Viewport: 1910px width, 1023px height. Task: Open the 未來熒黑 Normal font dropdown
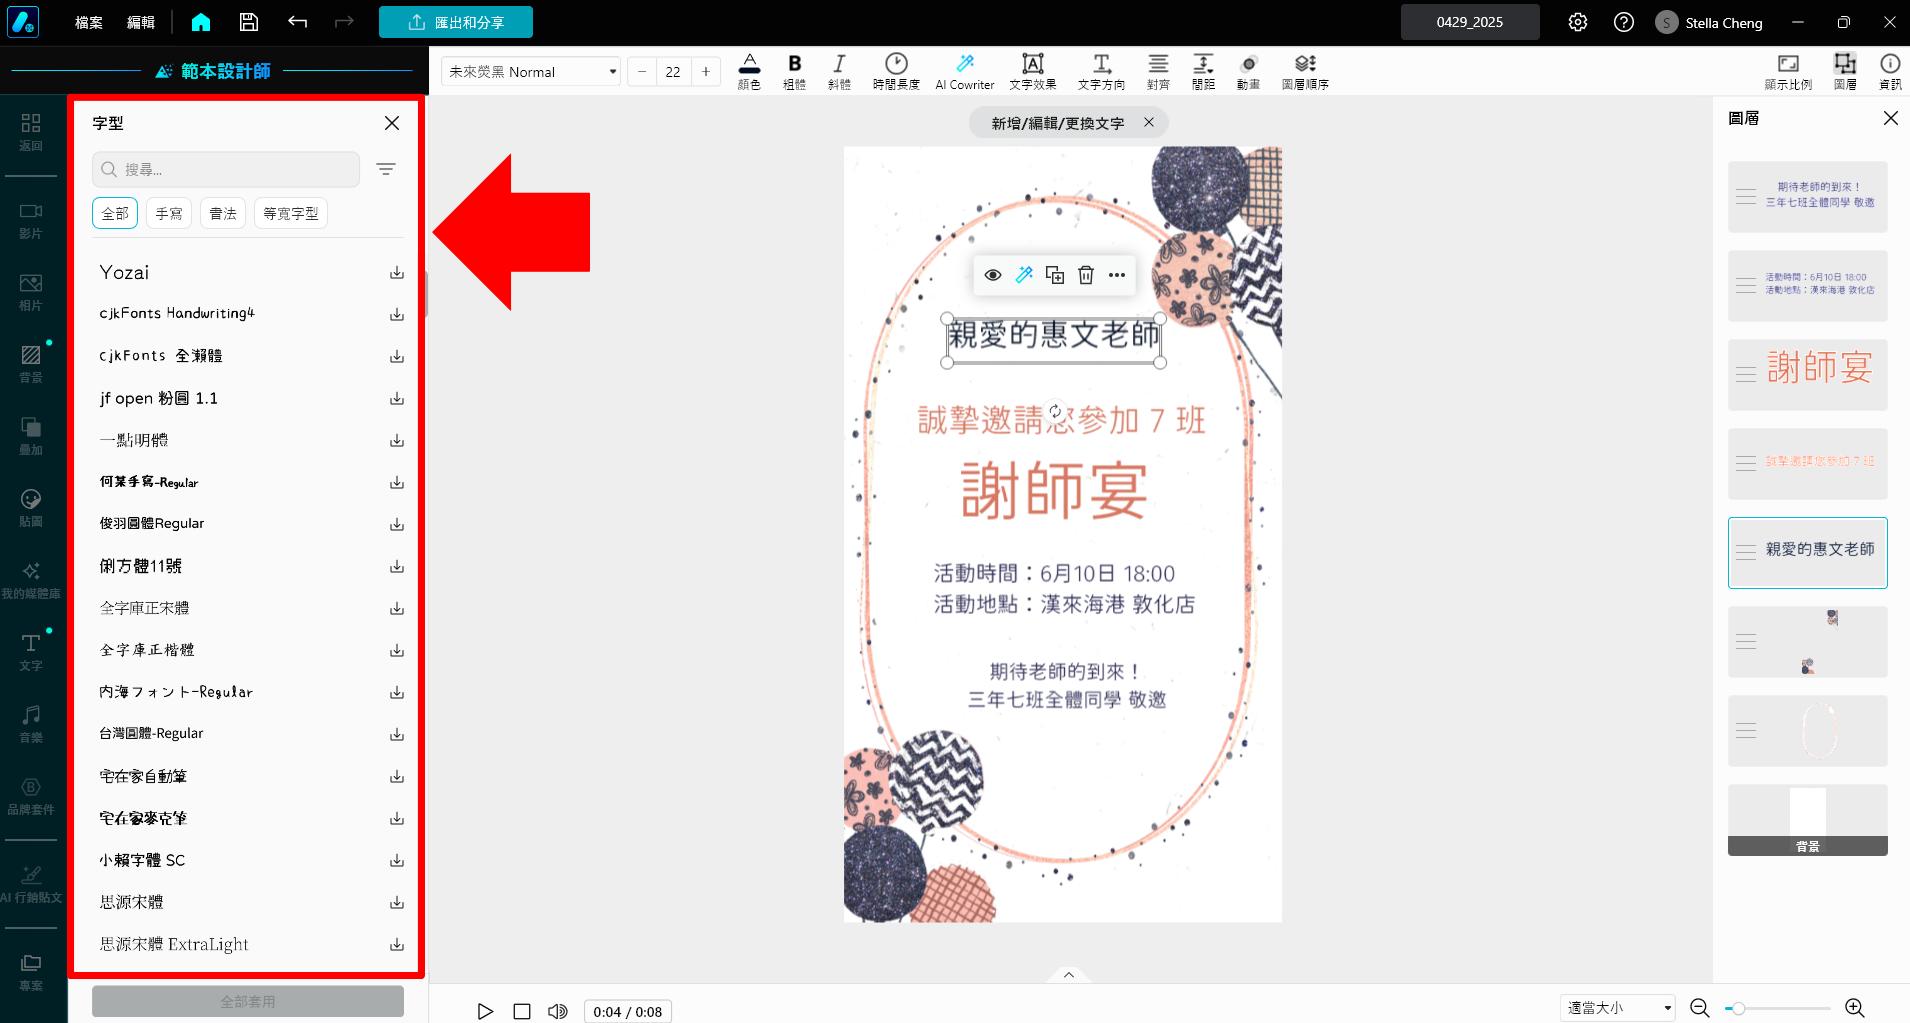click(x=530, y=71)
